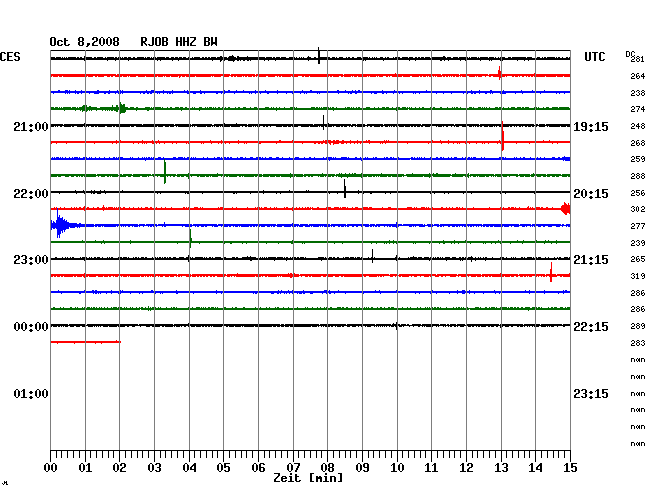The height and width of the screenshot is (494, 650).
Task: Click minute label 06 on time axis
Action: pos(258,468)
